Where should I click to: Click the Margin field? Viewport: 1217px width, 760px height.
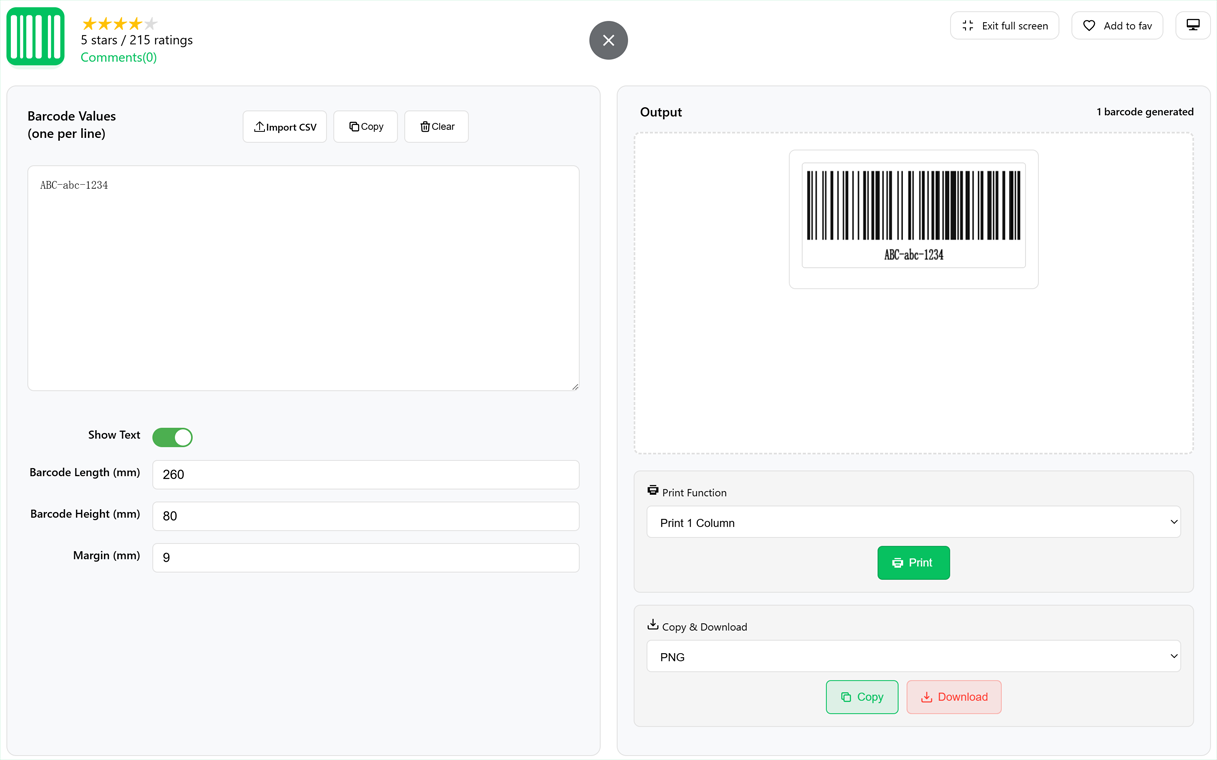click(366, 557)
